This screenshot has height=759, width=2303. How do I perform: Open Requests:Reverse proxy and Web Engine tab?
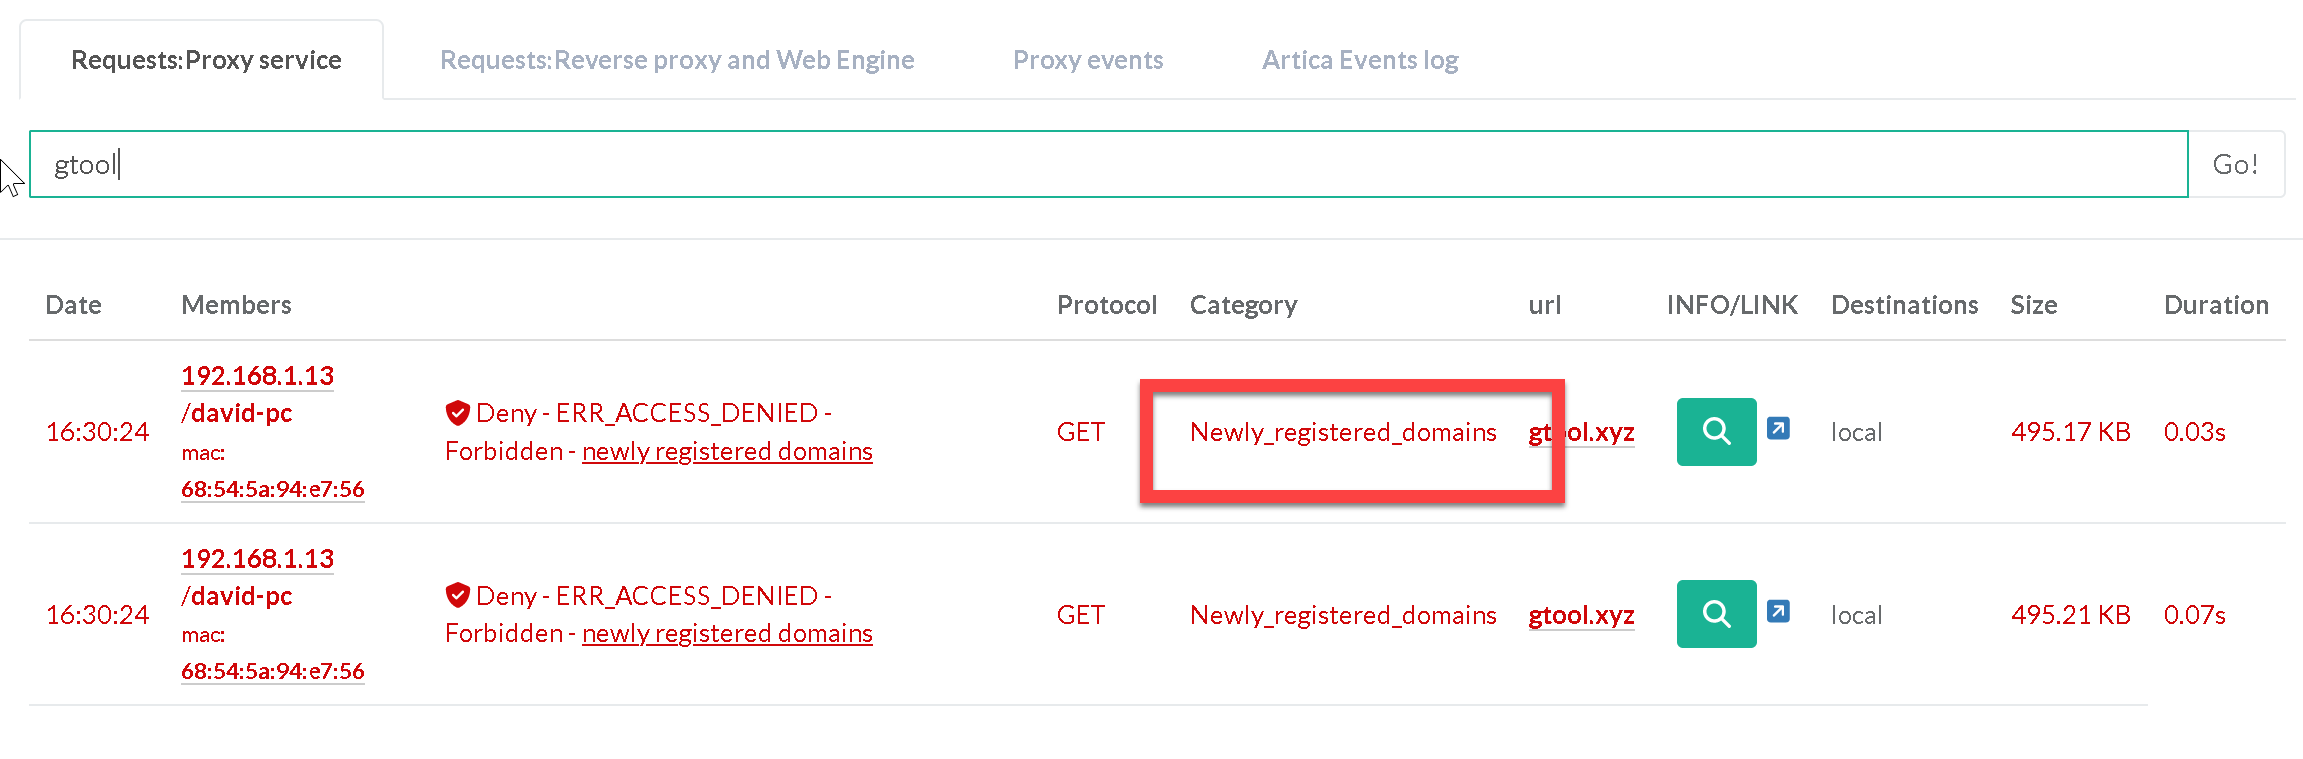(x=677, y=60)
